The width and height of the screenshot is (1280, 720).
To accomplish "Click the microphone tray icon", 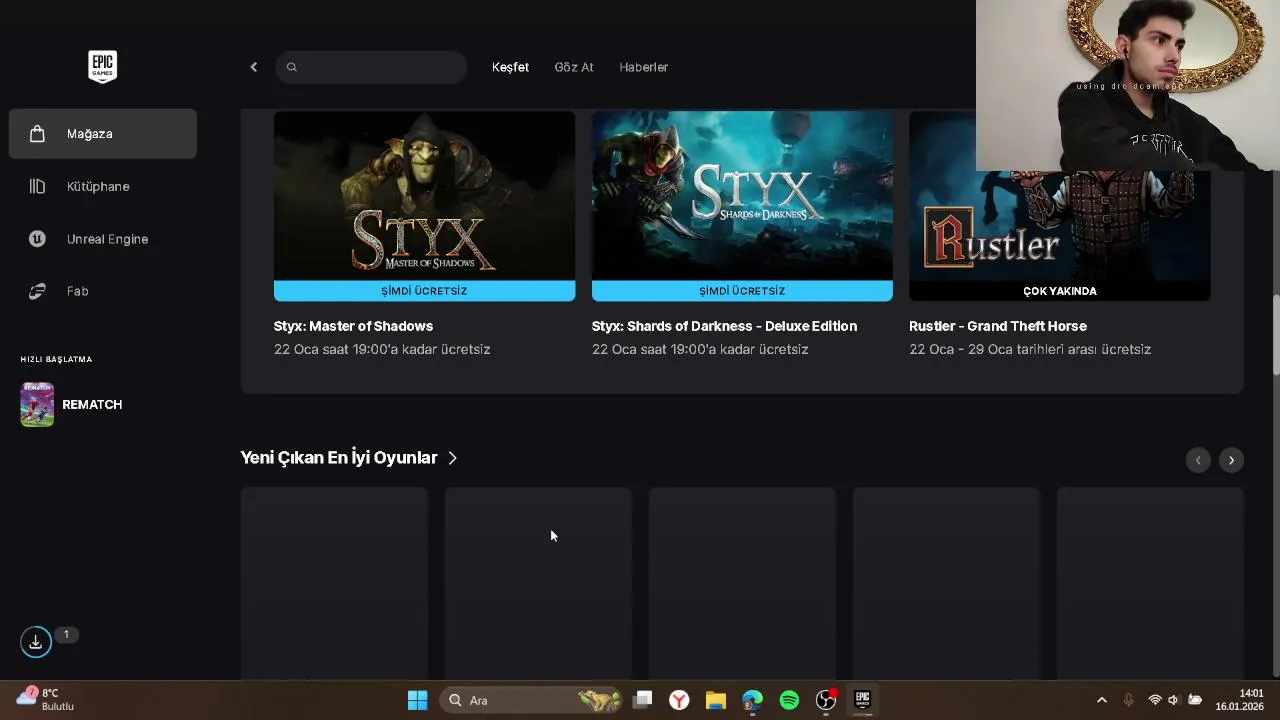I will tap(1128, 700).
